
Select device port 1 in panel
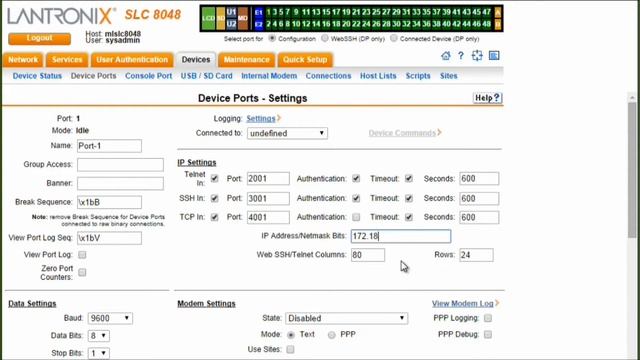point(268,12)
